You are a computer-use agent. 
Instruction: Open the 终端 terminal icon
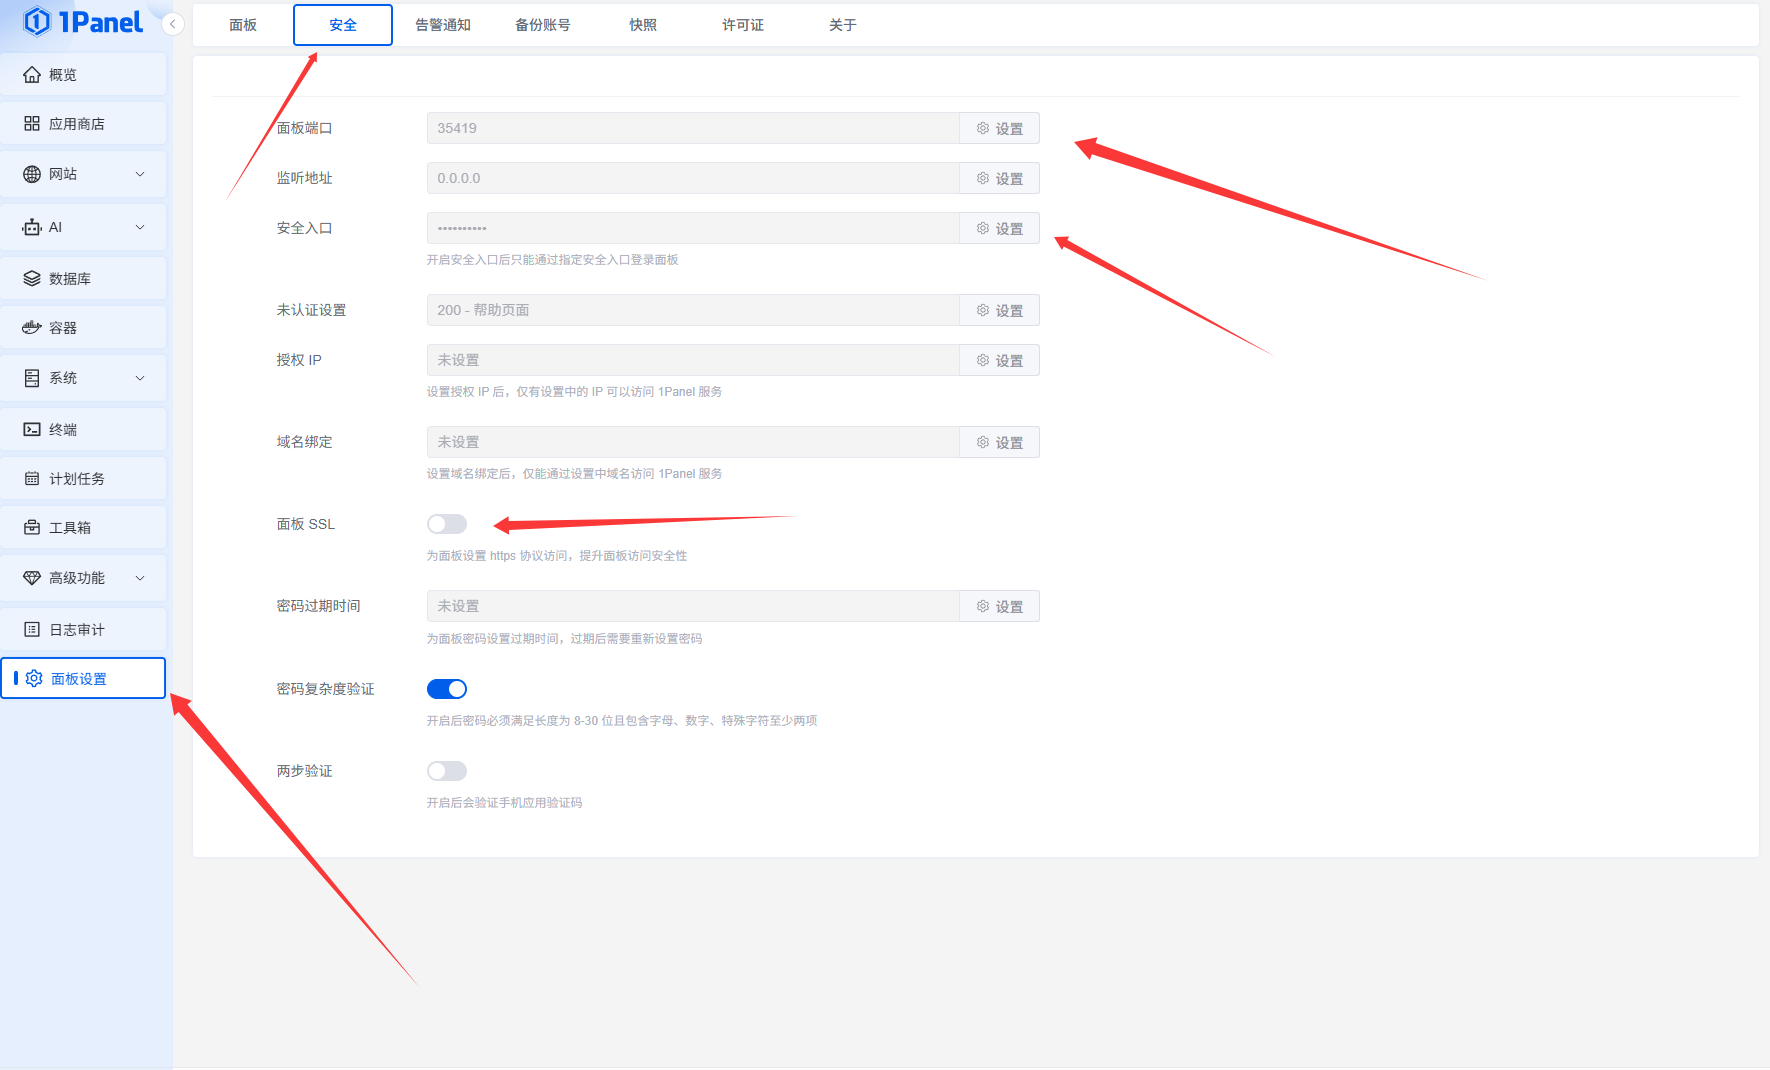tap(32, 430)
